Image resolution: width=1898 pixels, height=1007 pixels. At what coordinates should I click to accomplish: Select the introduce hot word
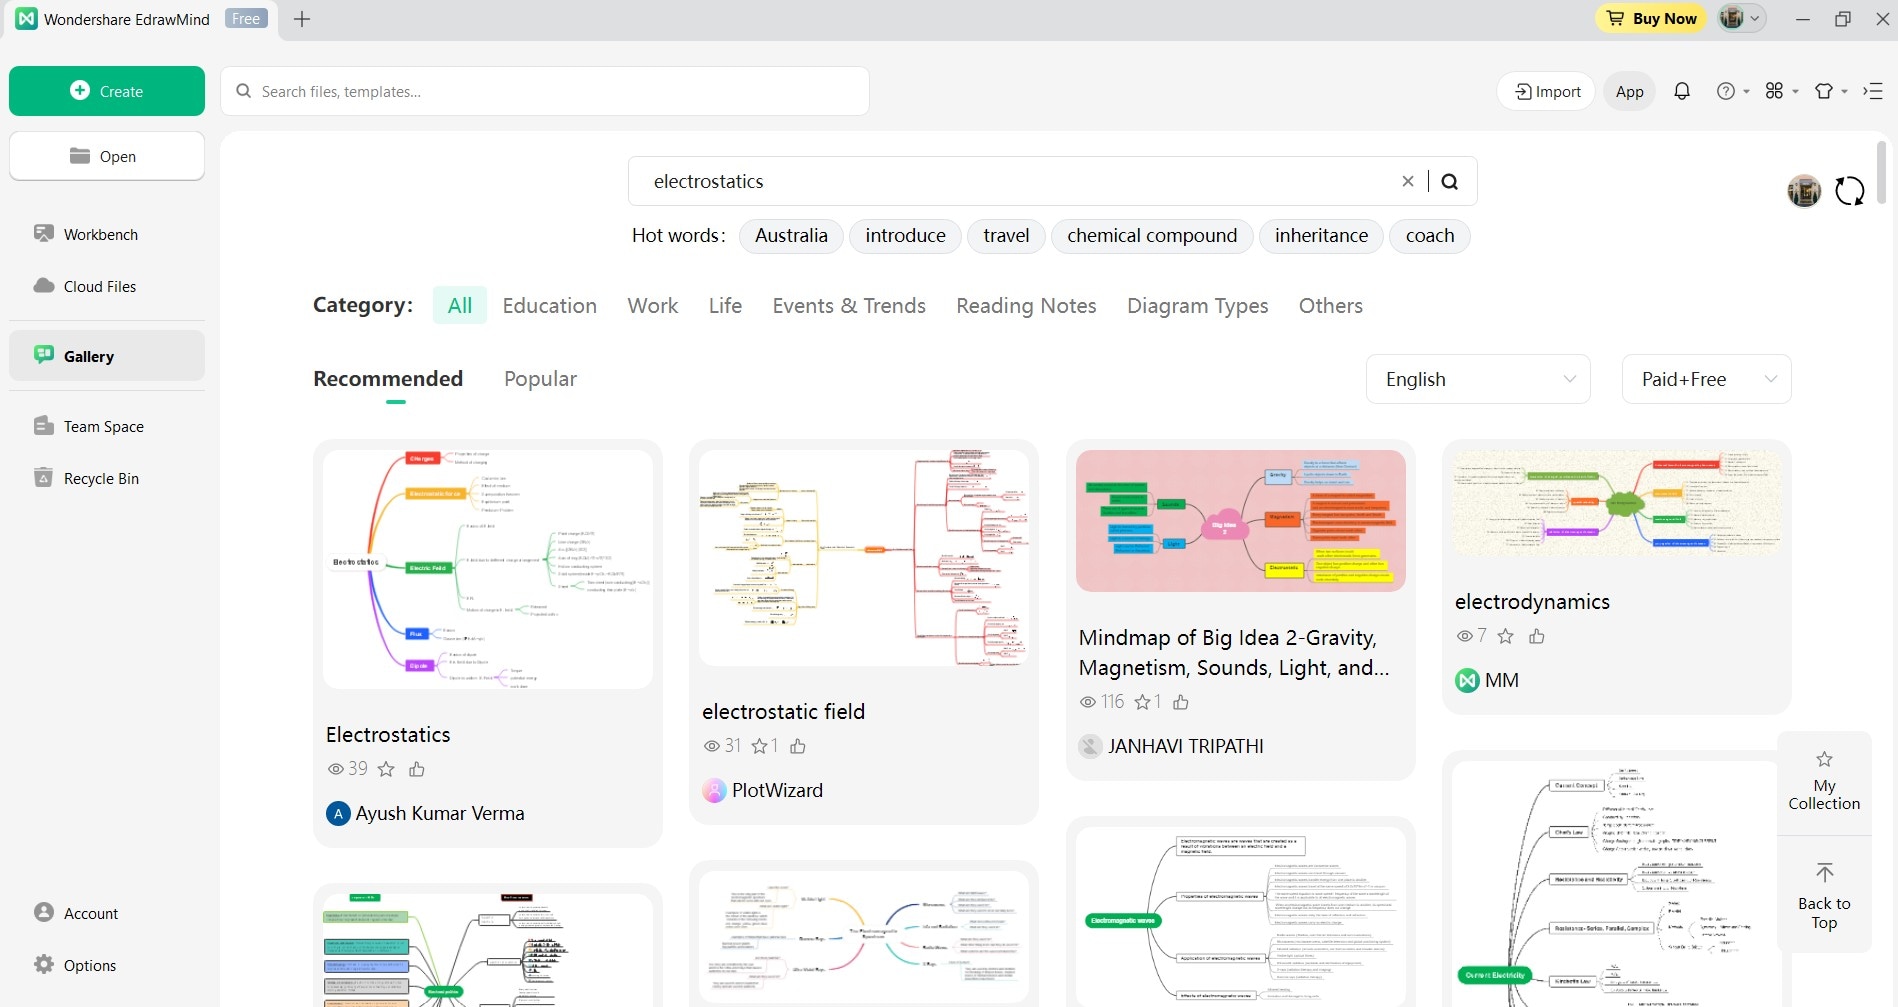[x=905, y=236]
